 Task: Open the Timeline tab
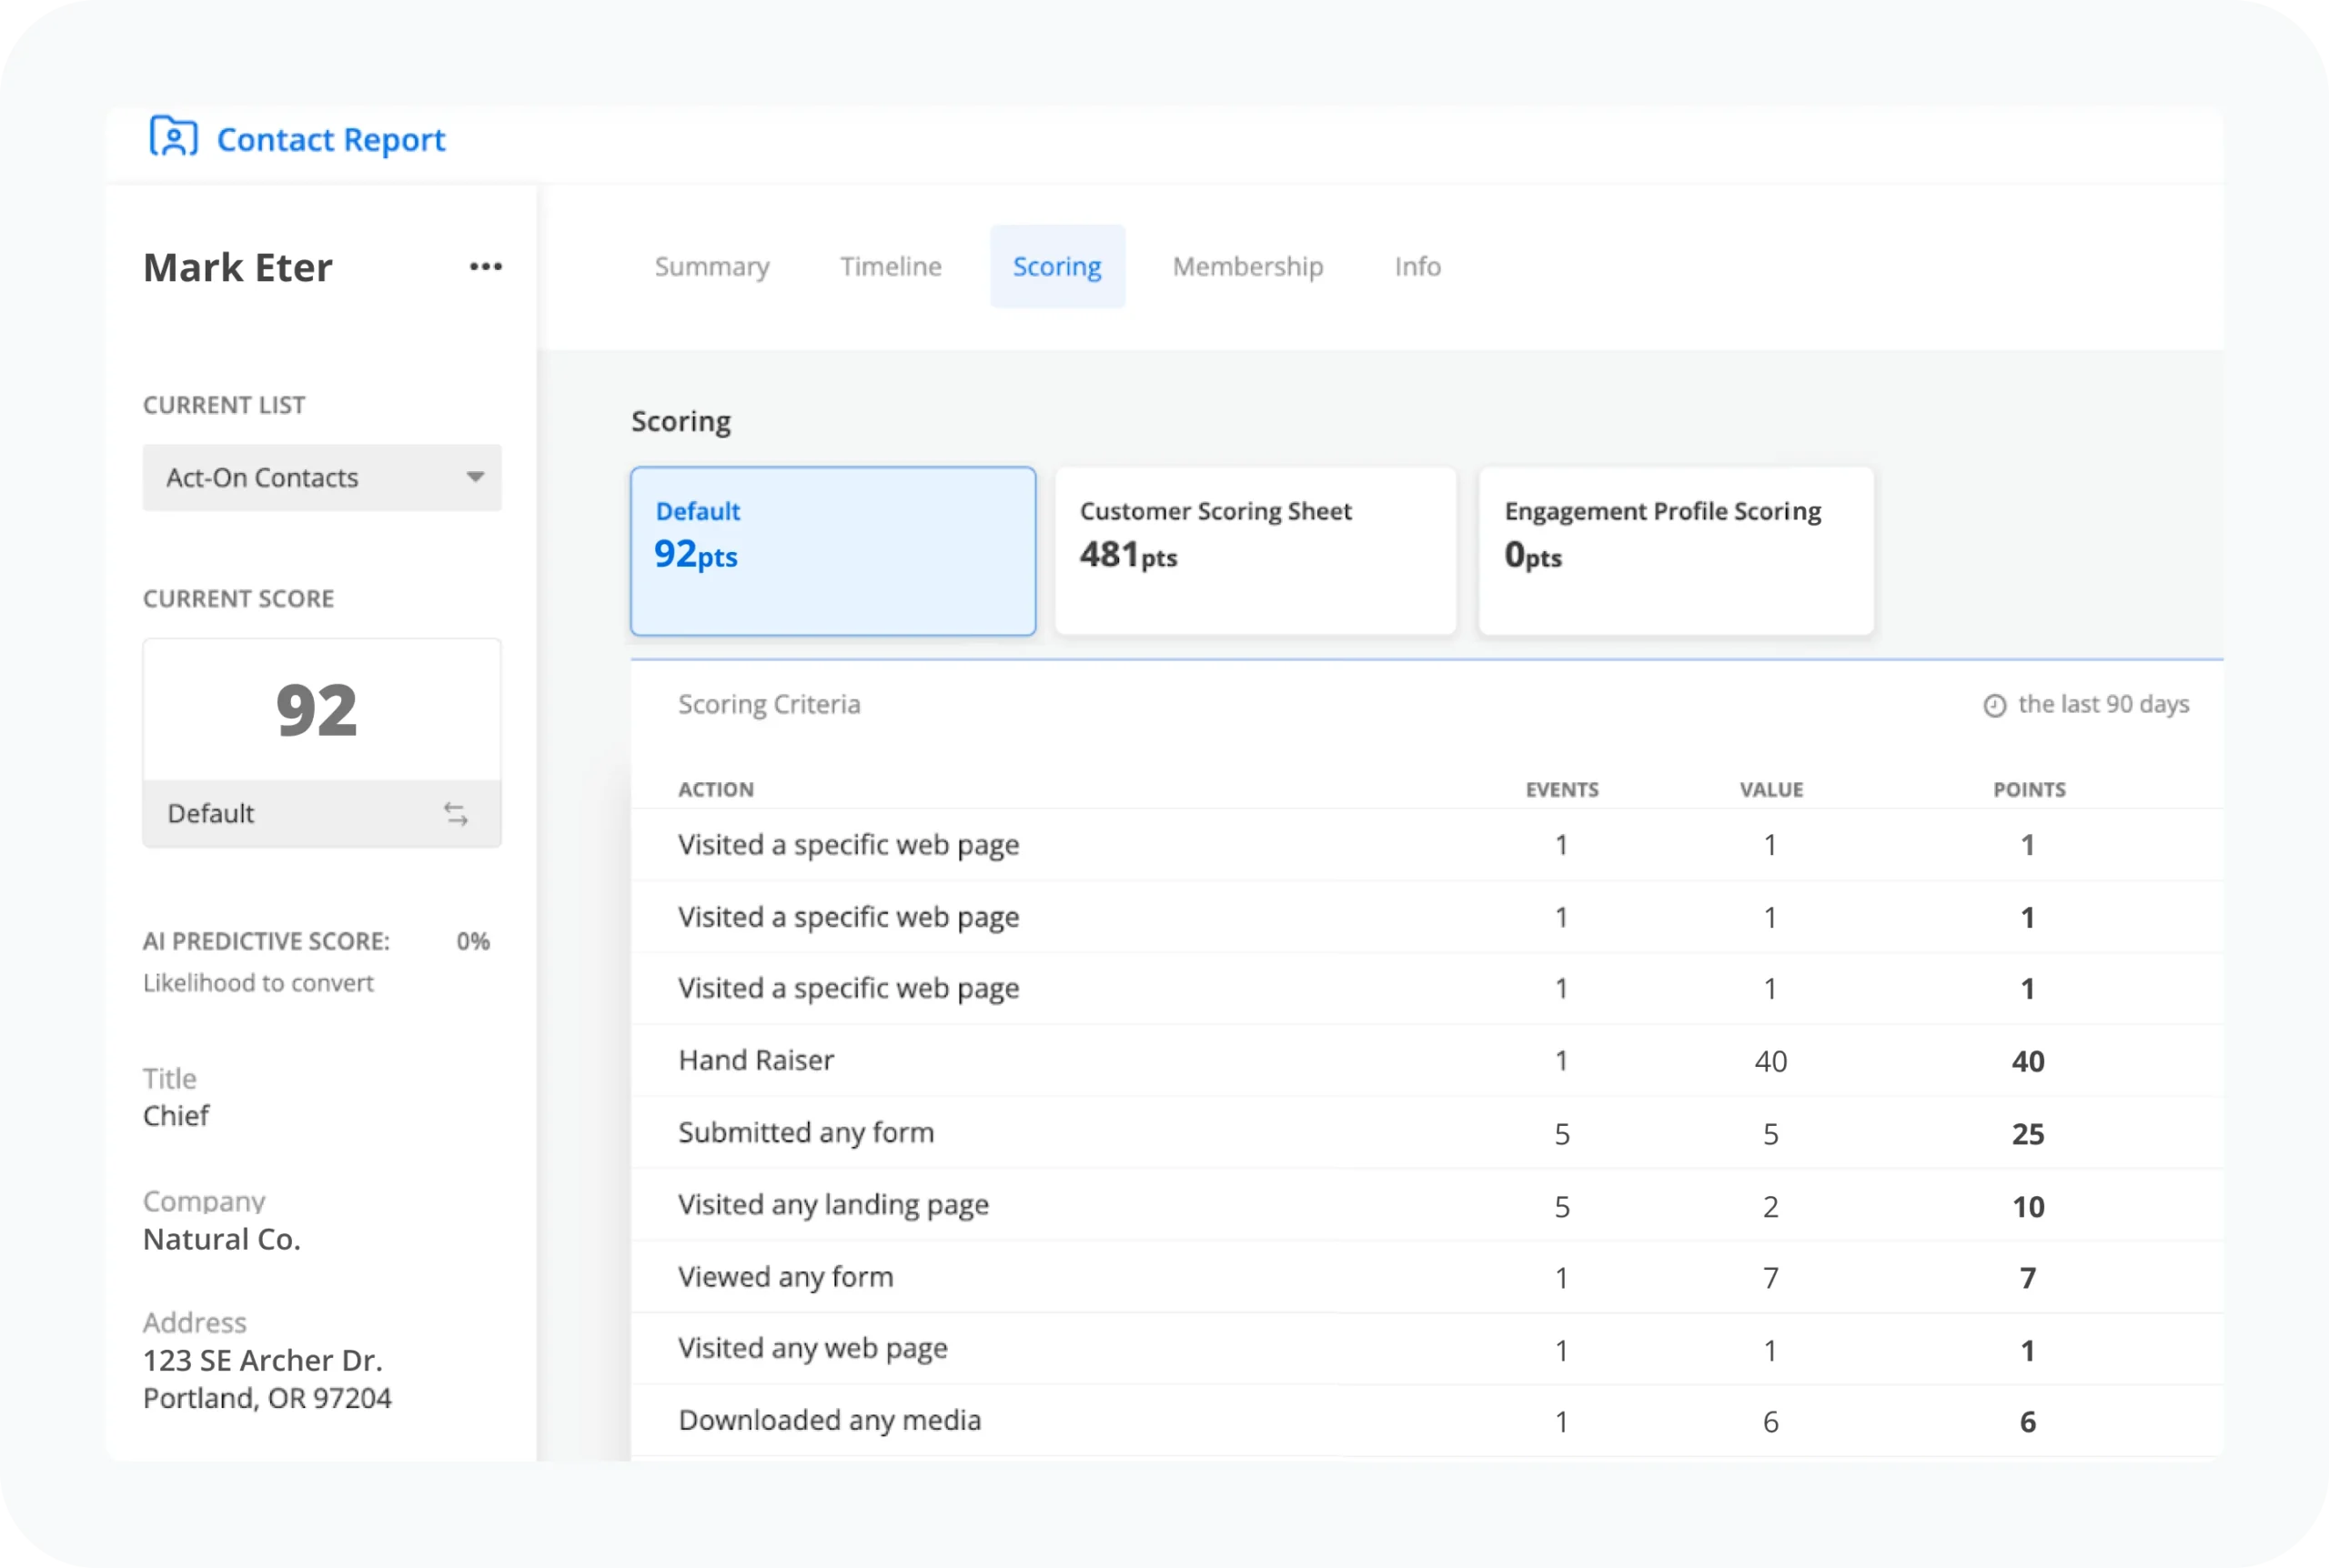click(x=890, y=267)
